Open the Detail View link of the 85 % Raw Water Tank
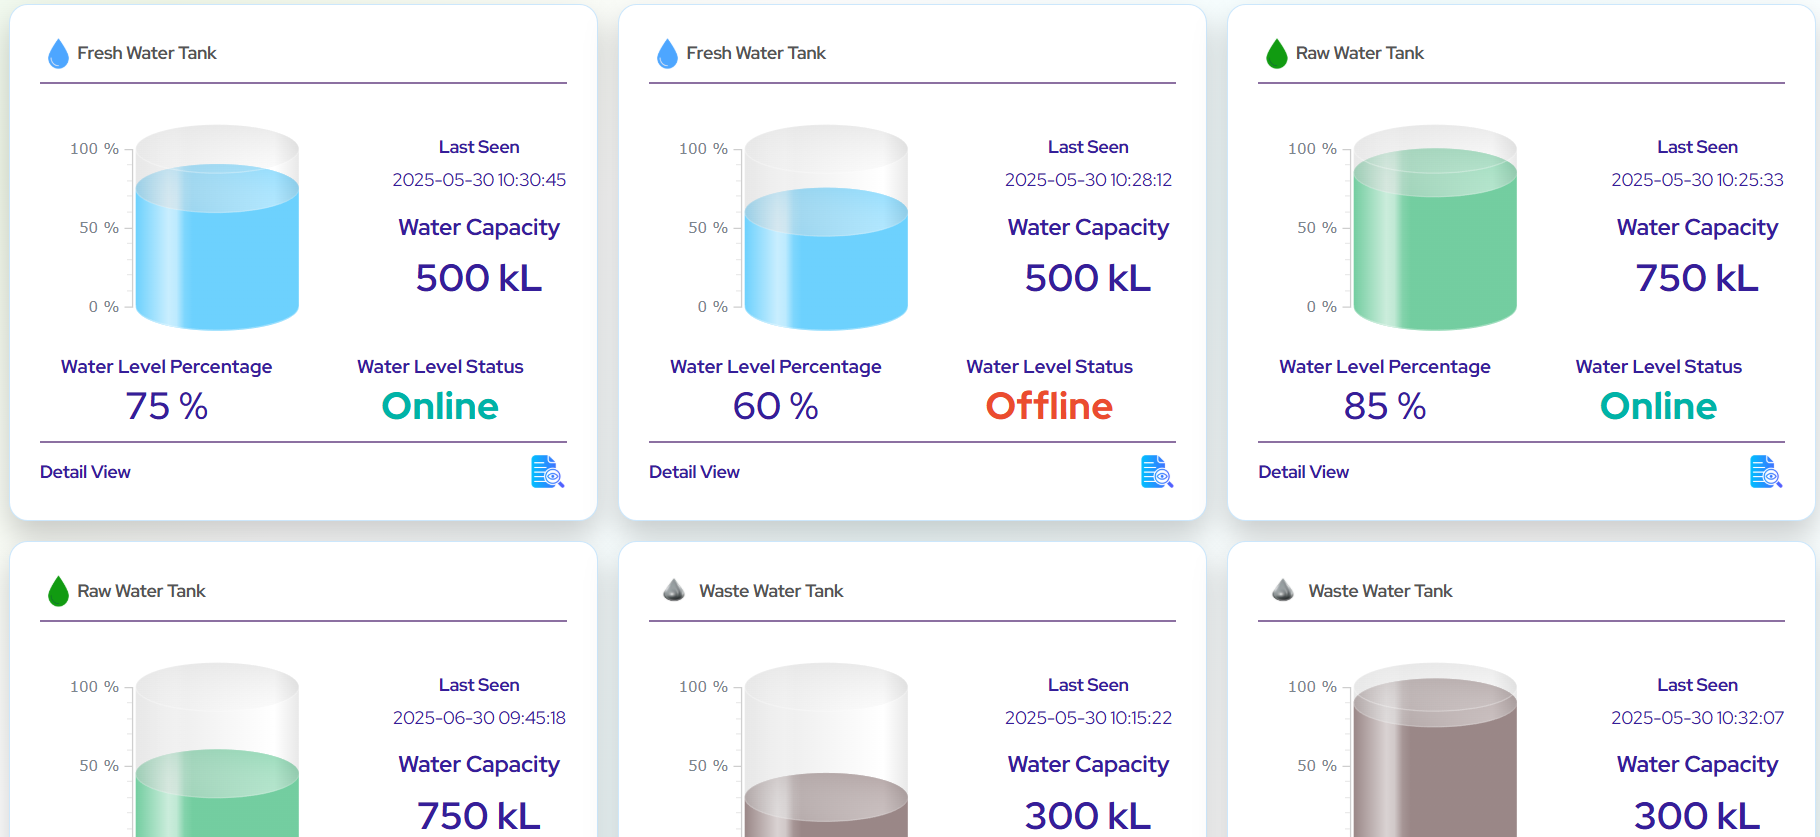The image size is (1820, 837). tap(1303, 472)
